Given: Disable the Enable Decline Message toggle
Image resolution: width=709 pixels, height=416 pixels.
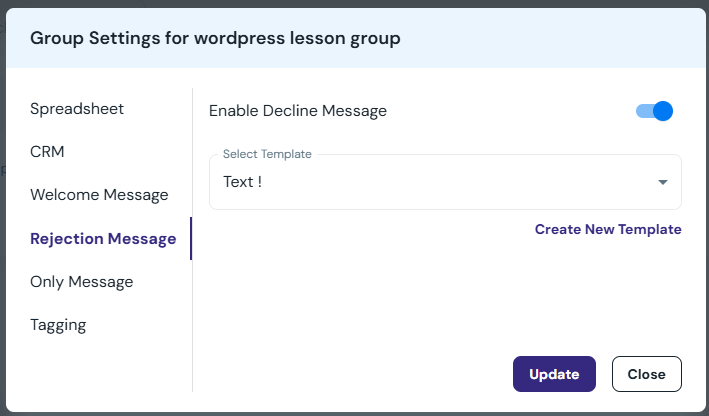Looking at the screenshot, I should (655, 111).
